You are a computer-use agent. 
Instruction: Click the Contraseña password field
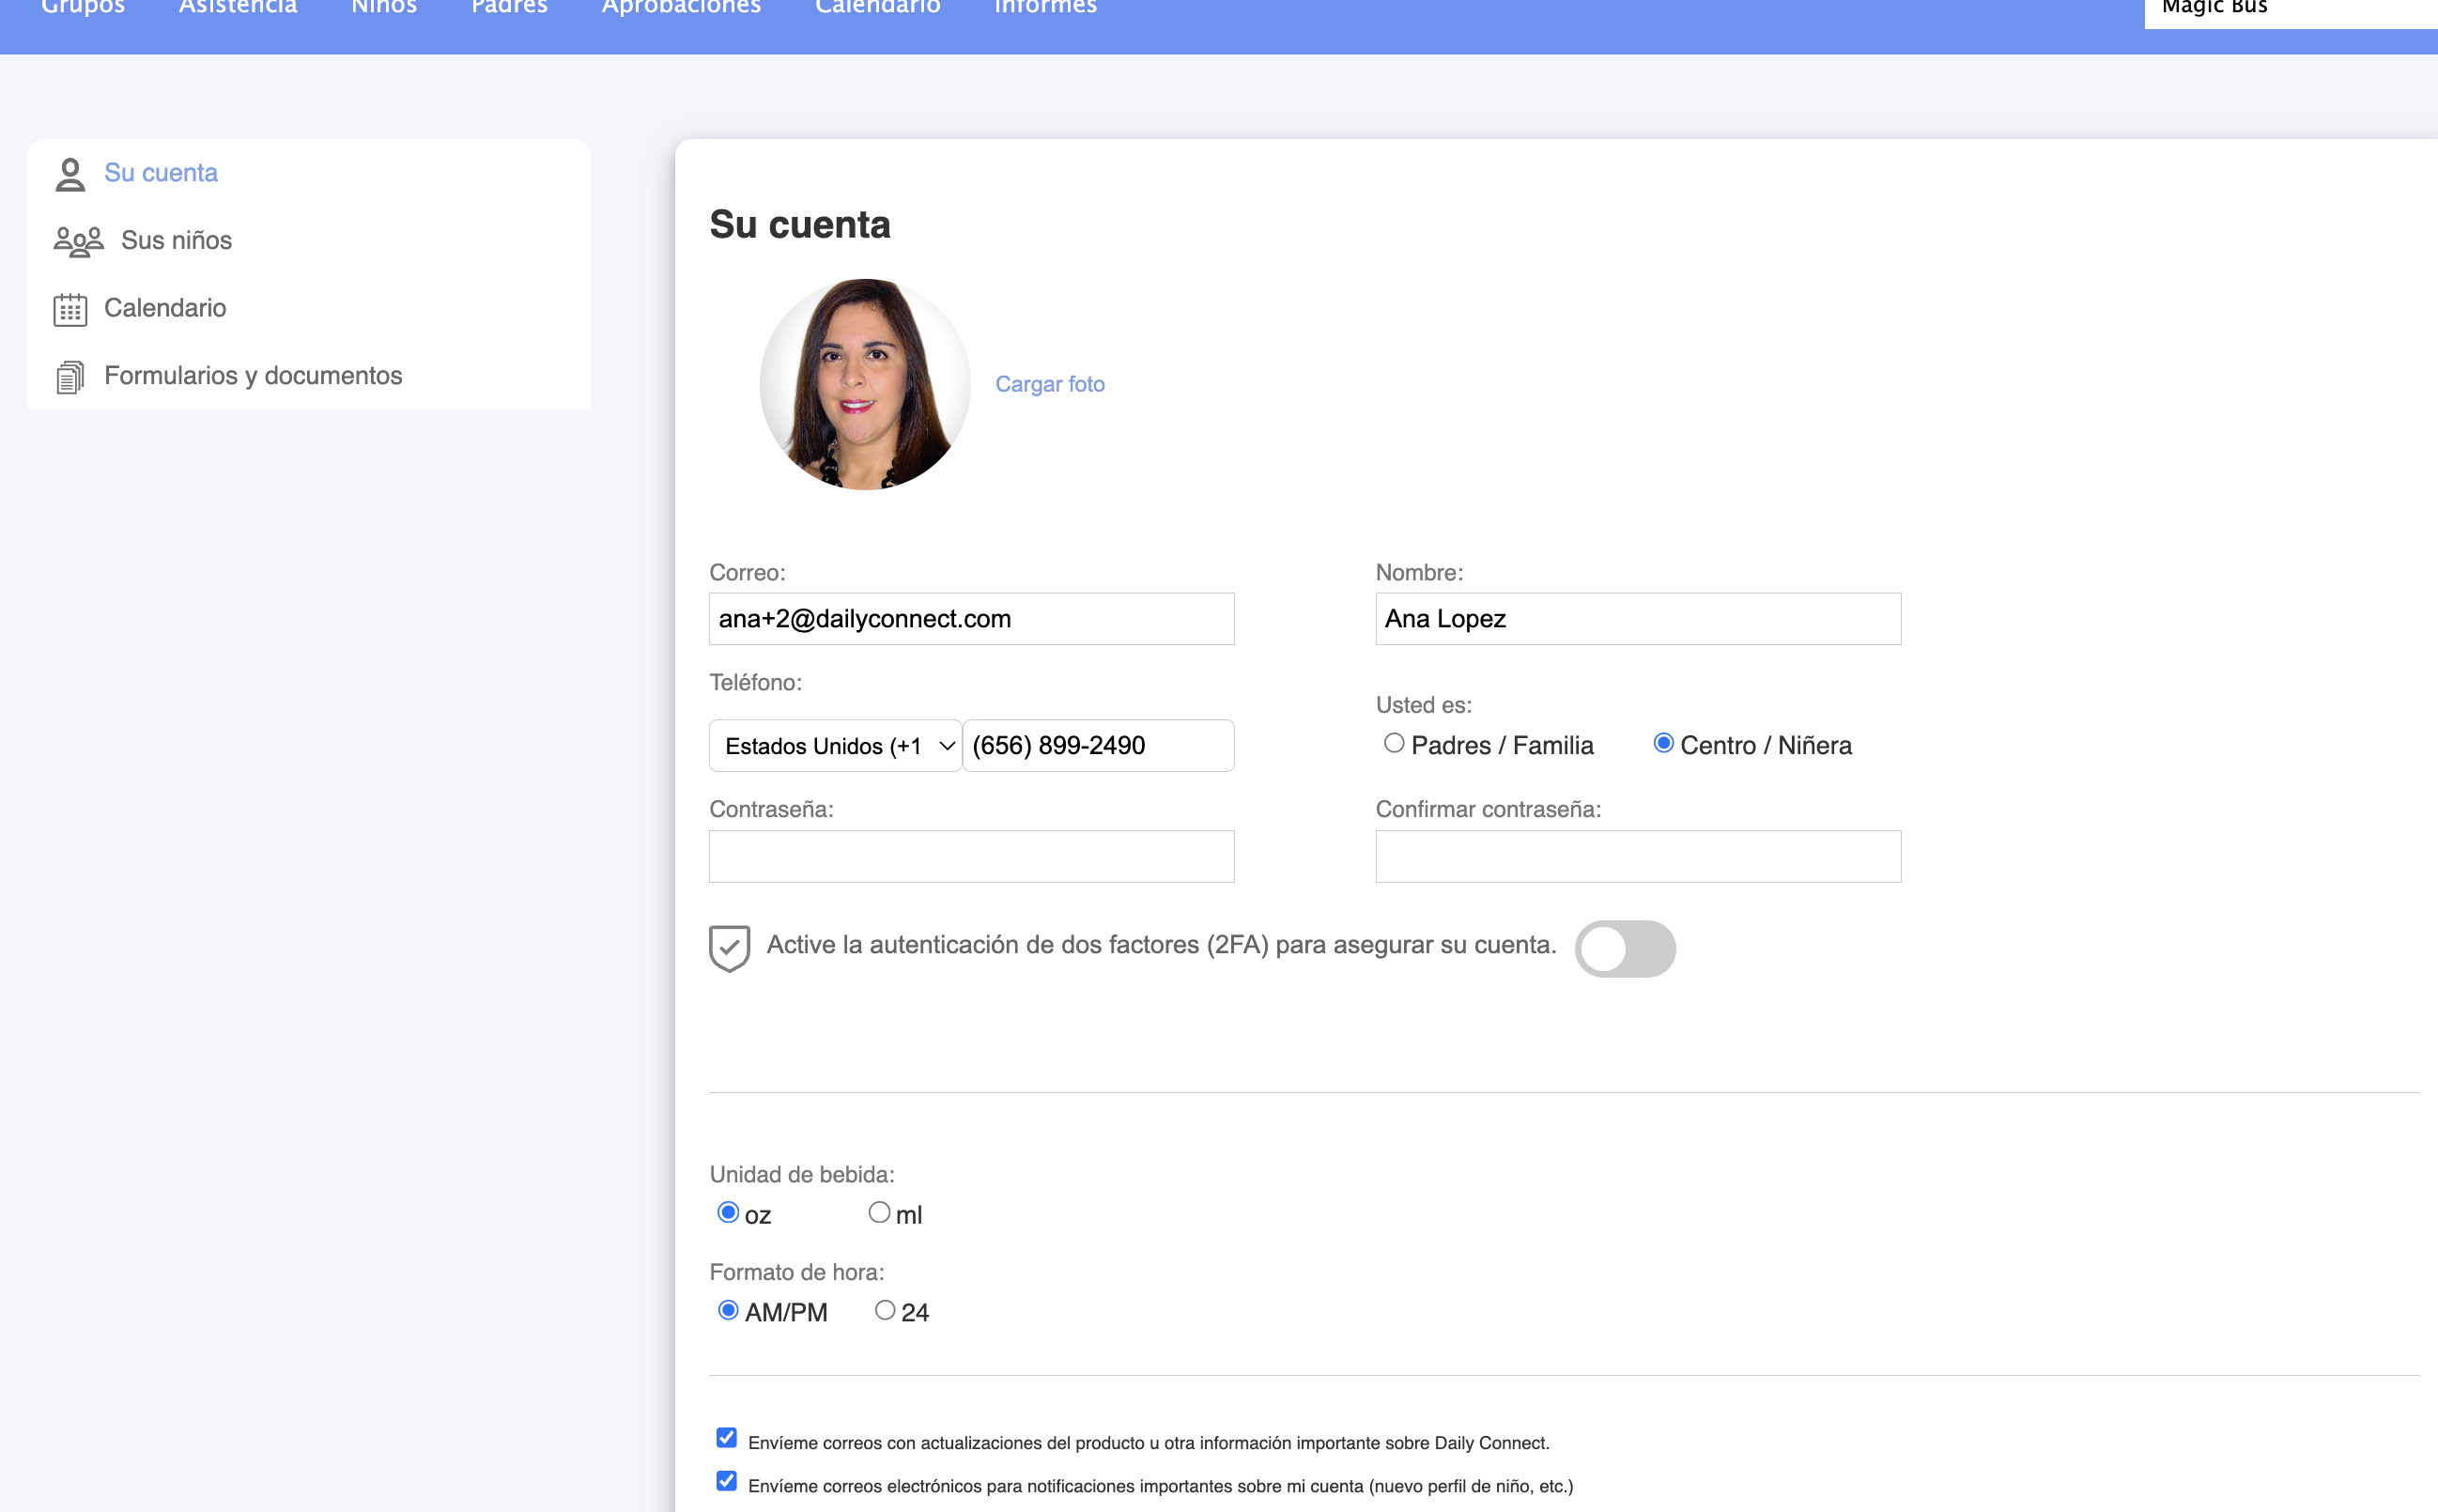pyautogui.click(x=971, y=856)
